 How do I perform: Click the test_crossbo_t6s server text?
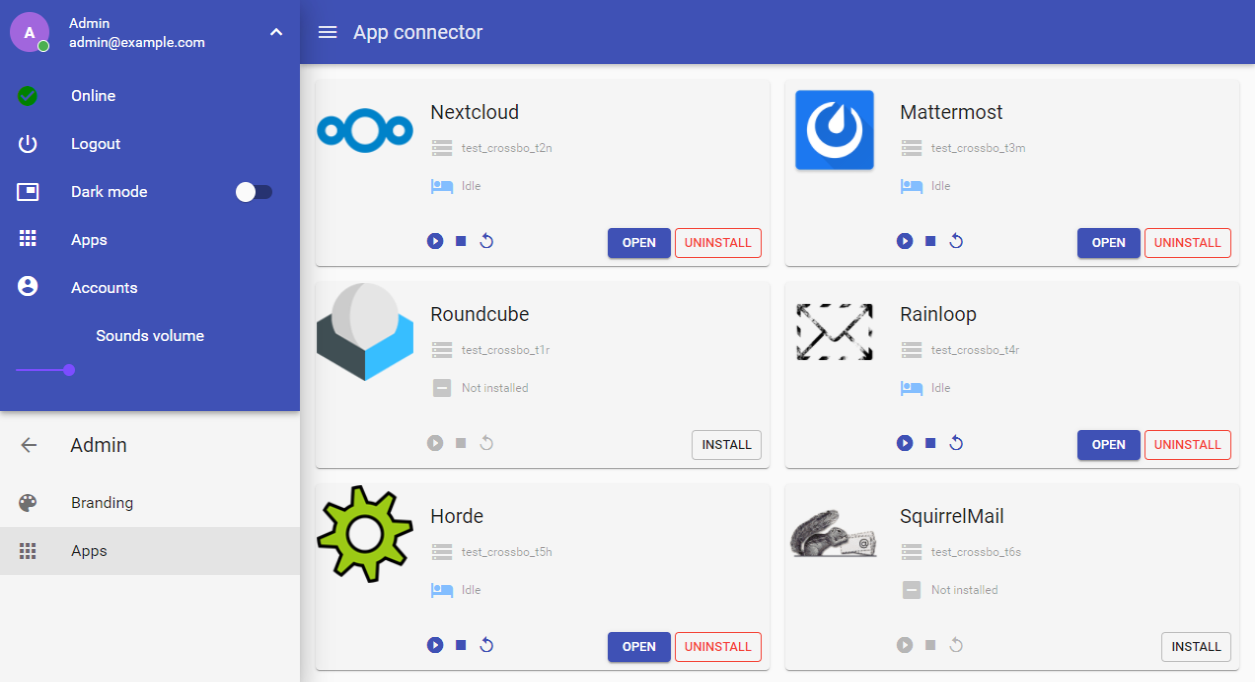pos(976,552)
